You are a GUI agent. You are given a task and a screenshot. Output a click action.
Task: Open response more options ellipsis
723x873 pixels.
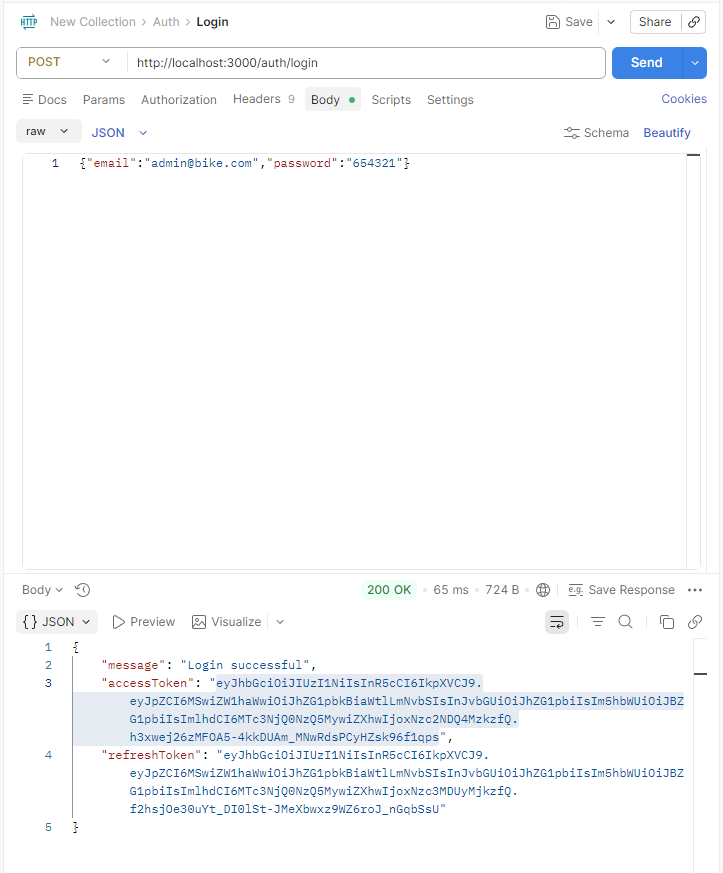pos(695,590)
